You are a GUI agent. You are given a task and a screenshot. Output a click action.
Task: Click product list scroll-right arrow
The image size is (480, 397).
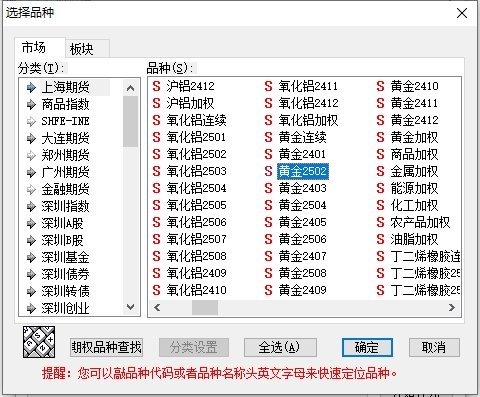click(452, 307)
